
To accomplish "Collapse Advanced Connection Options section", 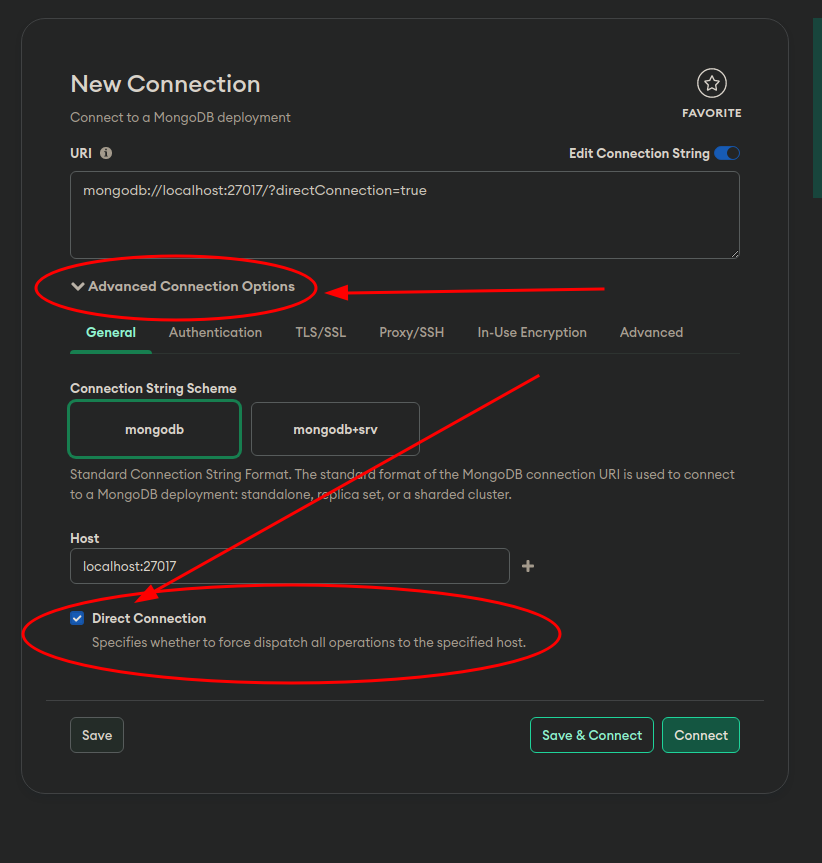I will 183,286.
